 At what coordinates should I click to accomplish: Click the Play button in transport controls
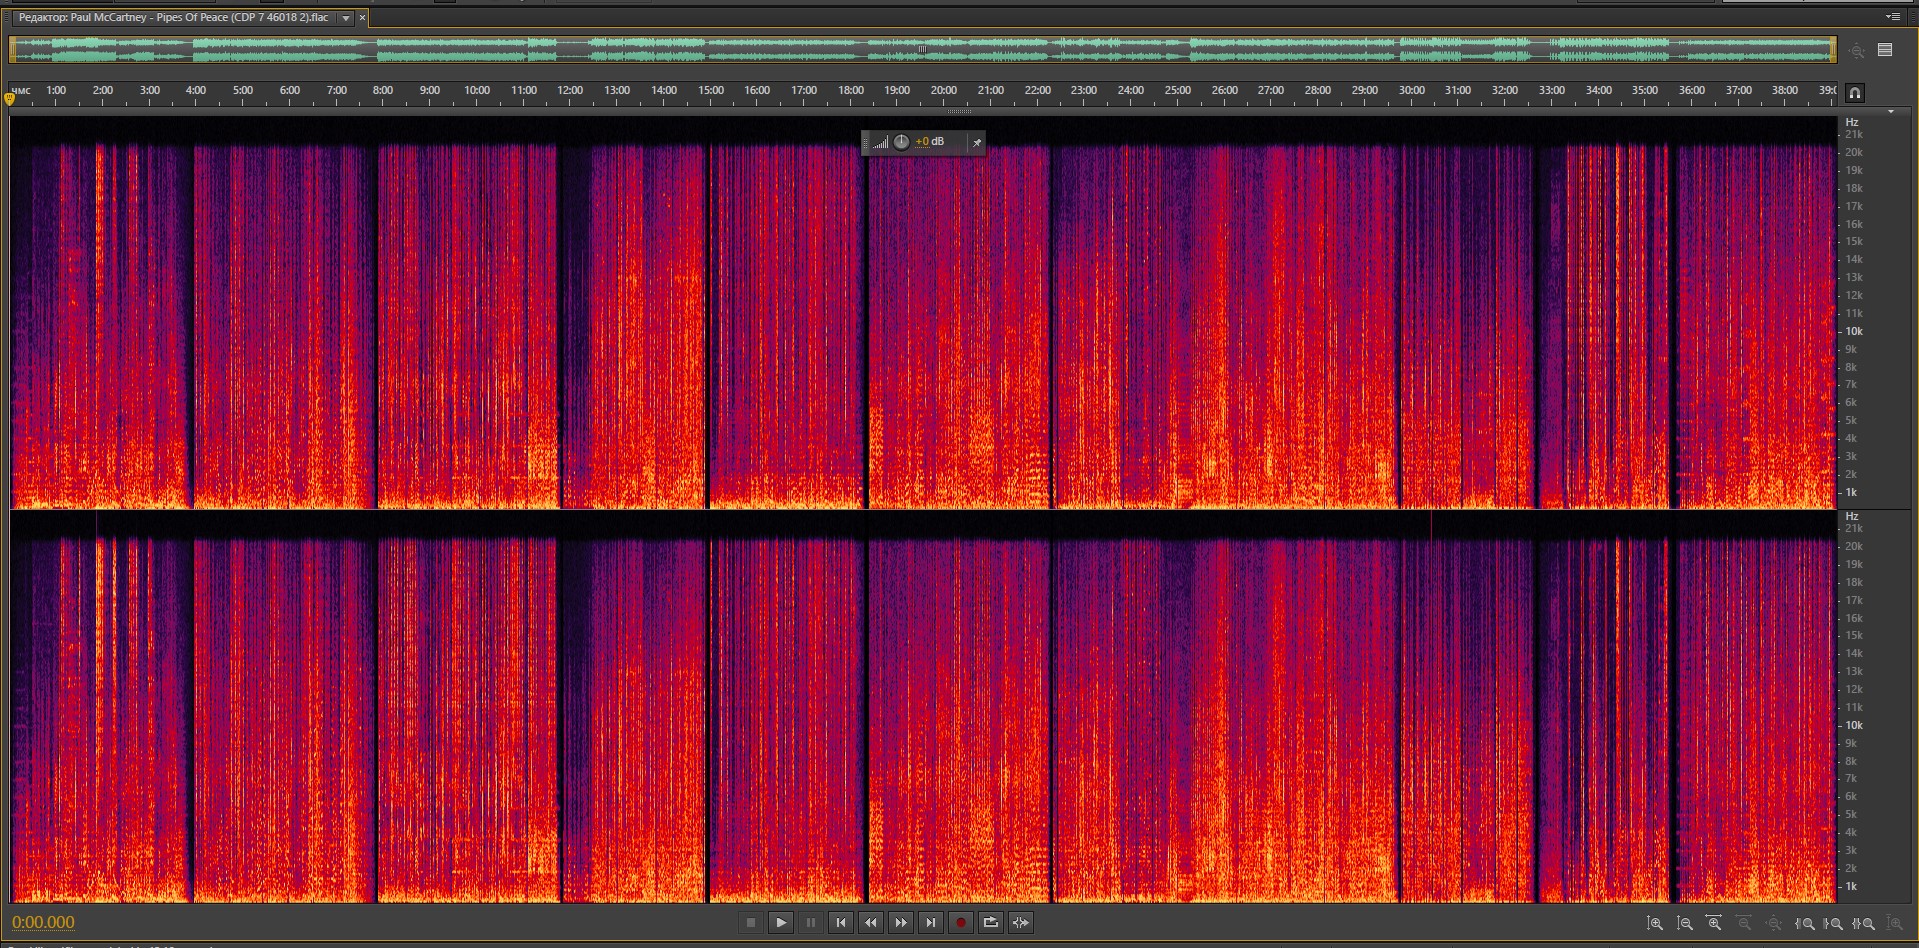[x=781, y=923]
